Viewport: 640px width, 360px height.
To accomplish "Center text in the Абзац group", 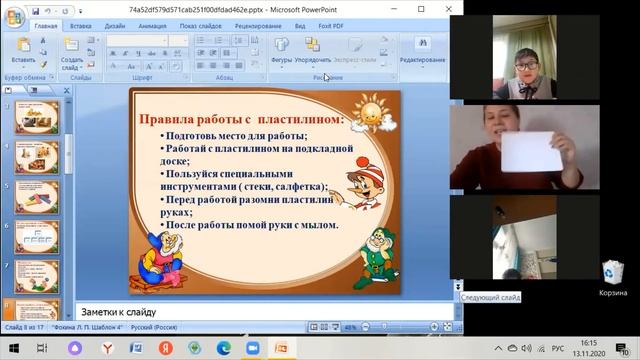I will [213, 65].
